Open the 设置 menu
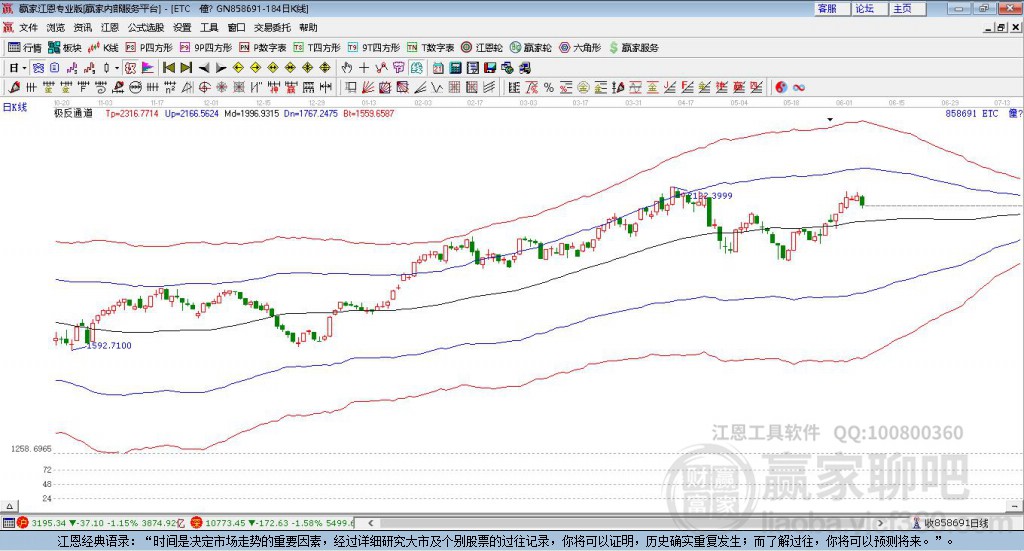 [182, 27]
